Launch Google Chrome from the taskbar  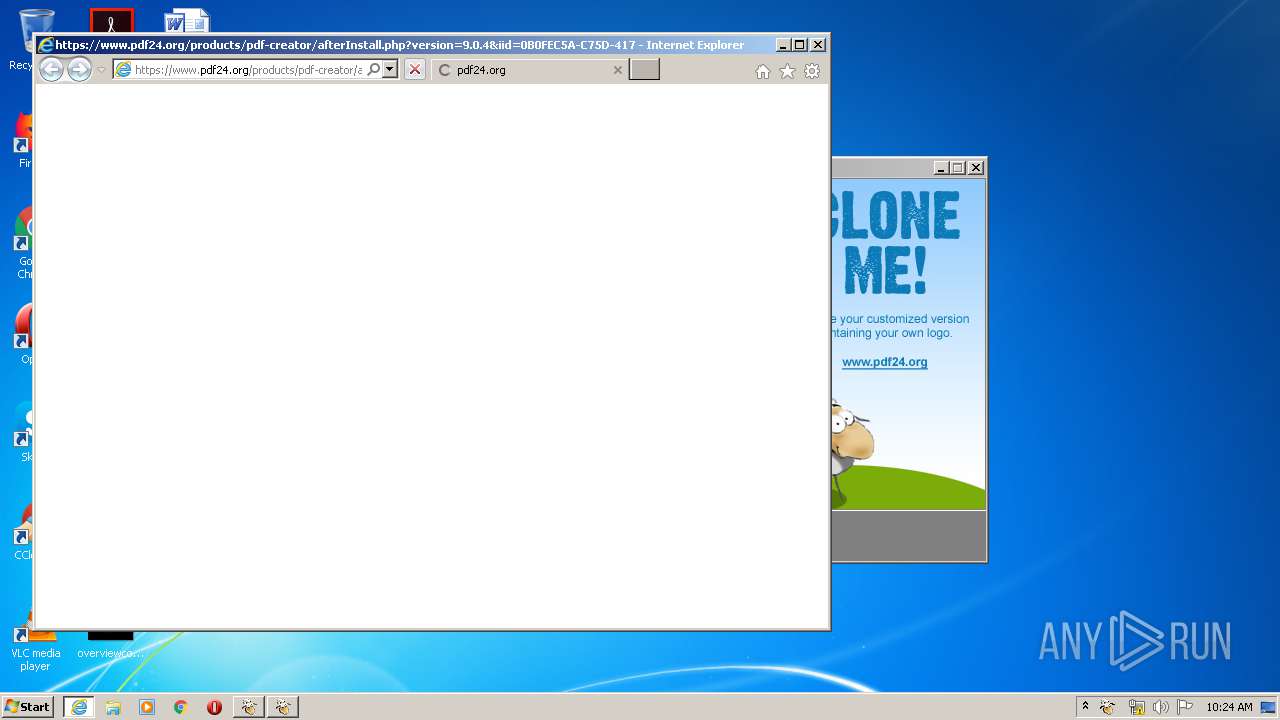pos(181,707)
